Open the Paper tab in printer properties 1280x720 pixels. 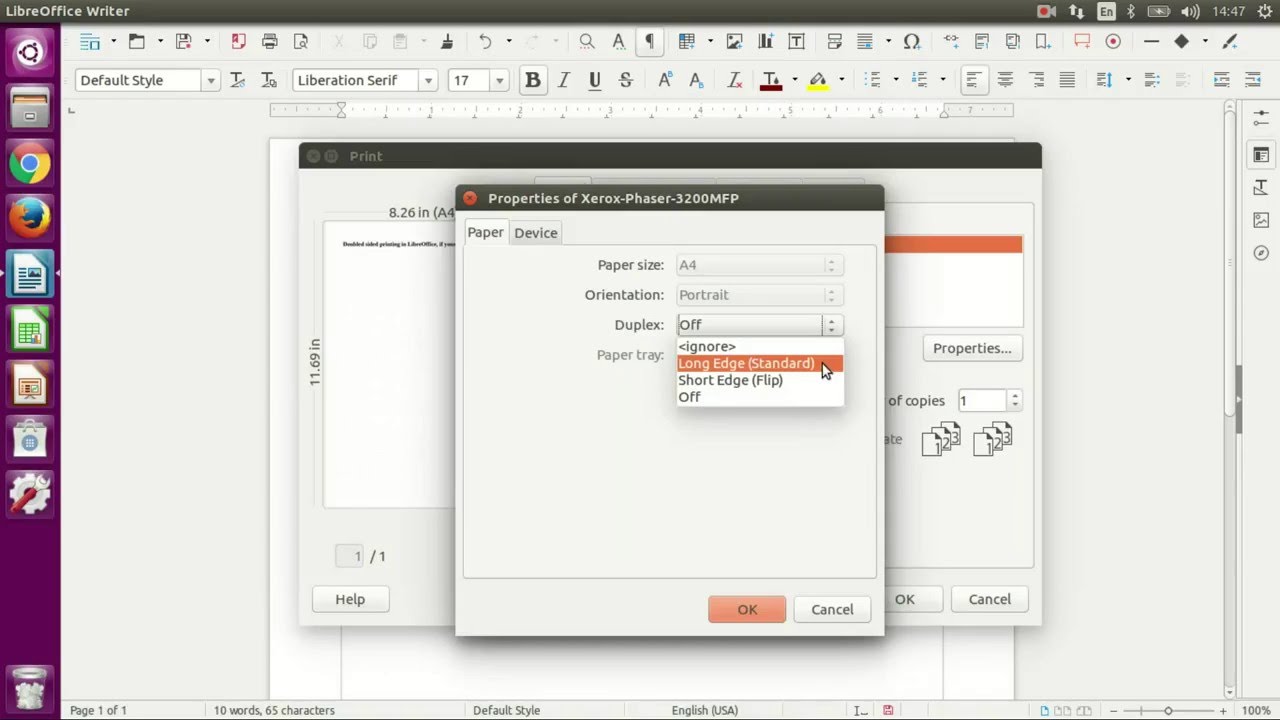tap(486, 232)
